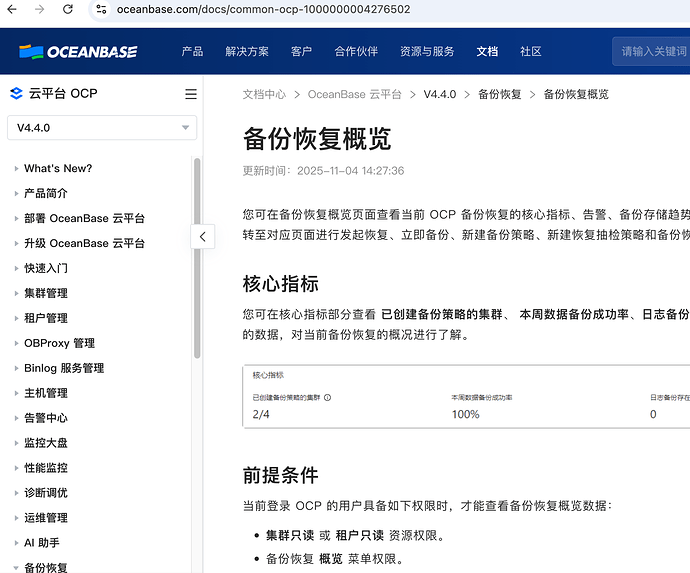Click the OceanBase 云平台 breadcrumb link

(354, 94)
